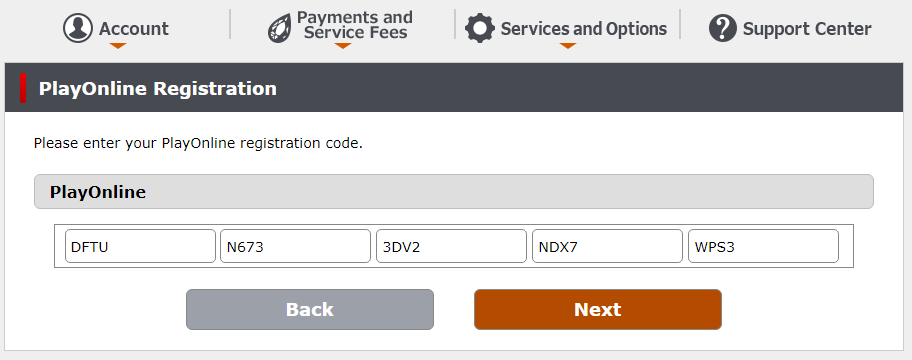912x360 pixels.
Task: Focus the first code field containing DFTU
Action: click(140, 246)
